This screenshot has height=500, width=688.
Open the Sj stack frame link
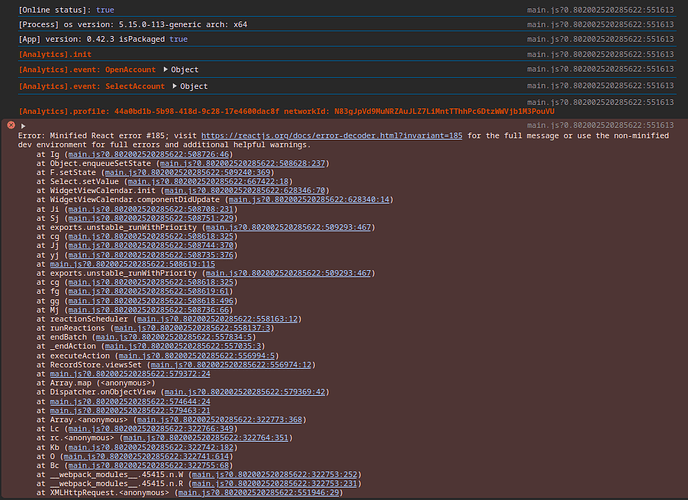(x=151, y=218)
